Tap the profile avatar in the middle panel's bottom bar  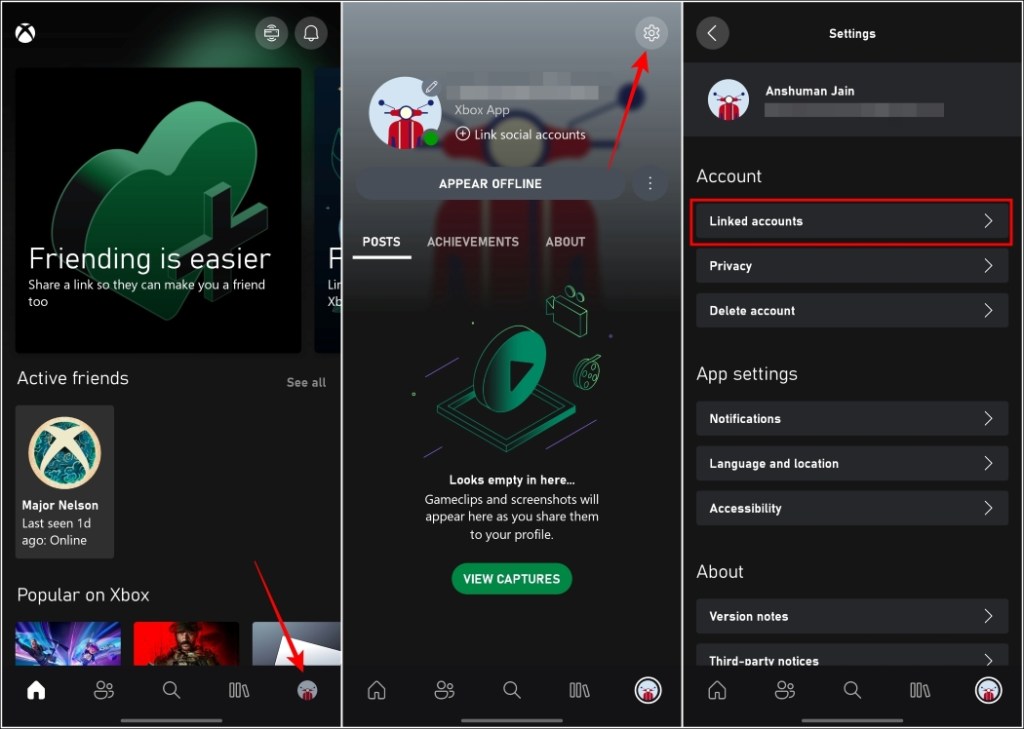[648, 690]
